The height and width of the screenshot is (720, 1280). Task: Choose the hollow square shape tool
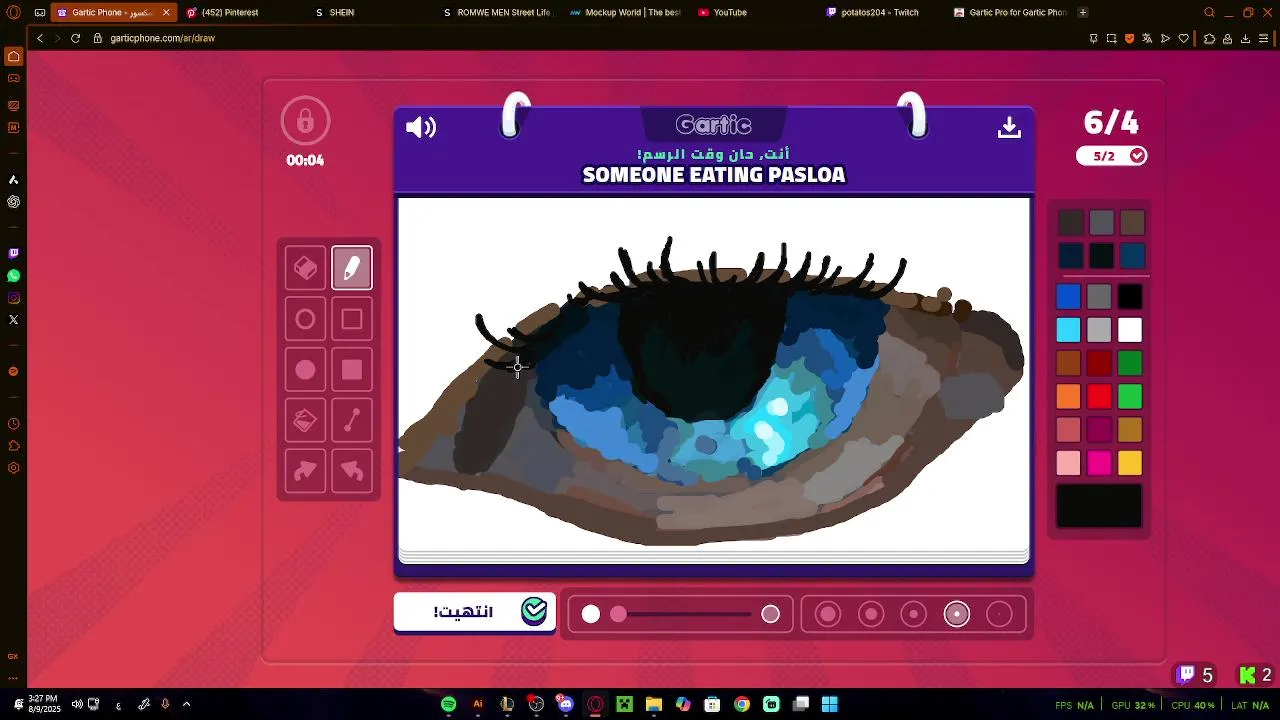tap(352, 319)
